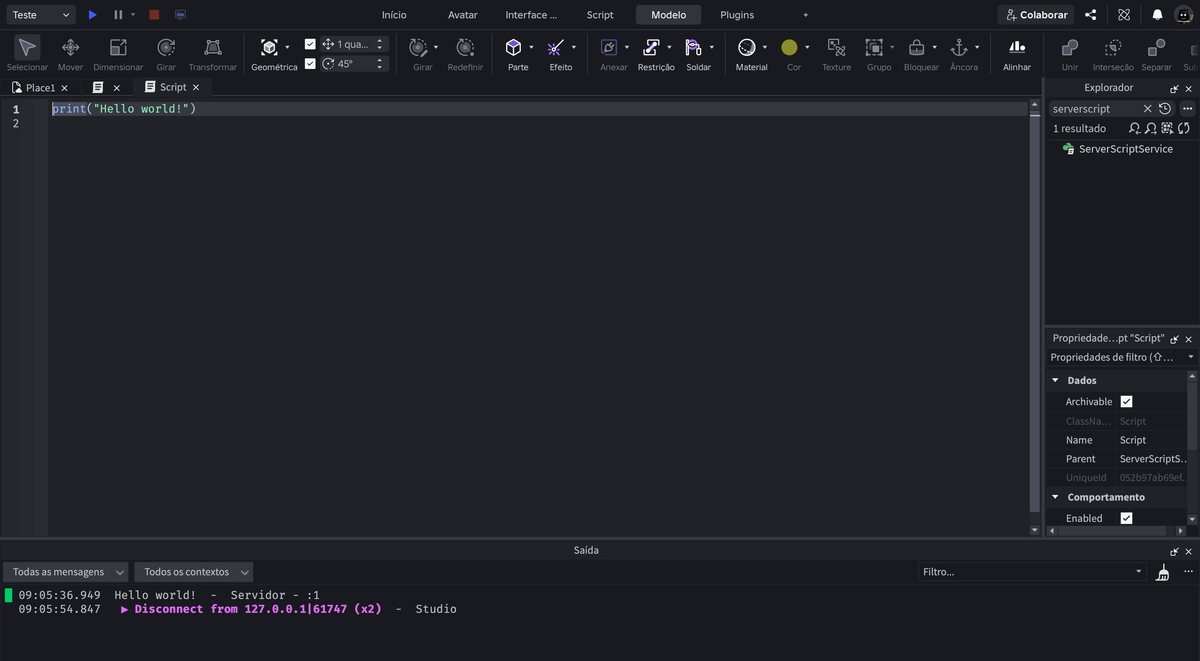Stop the test with the red square
This screenshot has height=661, width=1200.
[154, 15]
